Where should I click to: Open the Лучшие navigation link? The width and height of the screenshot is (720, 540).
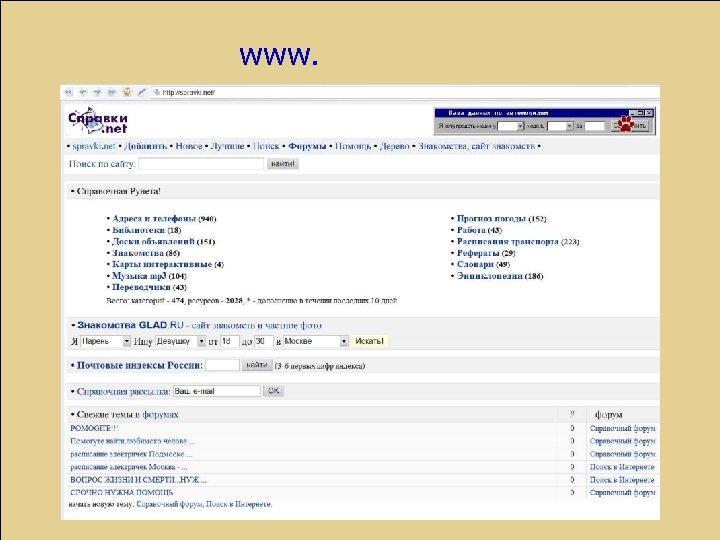(227, 146)
